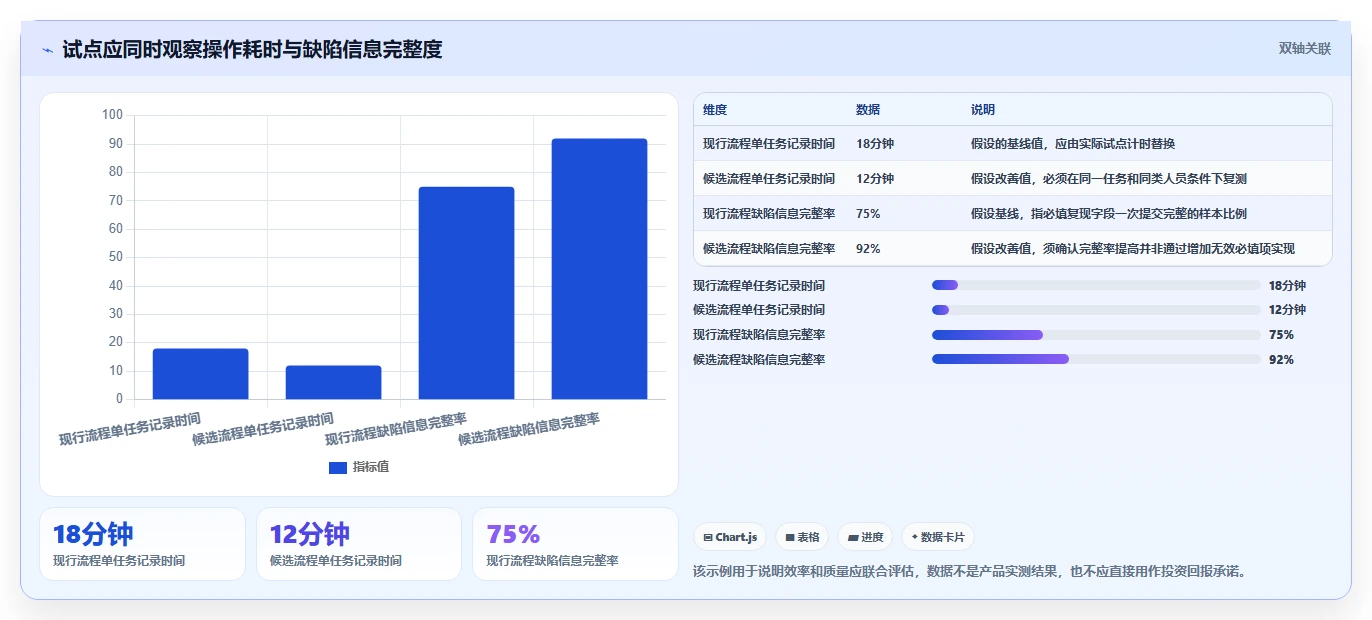
Task: Click the sparkle icon in 数据卡片 chip
Action: point(915,538)
